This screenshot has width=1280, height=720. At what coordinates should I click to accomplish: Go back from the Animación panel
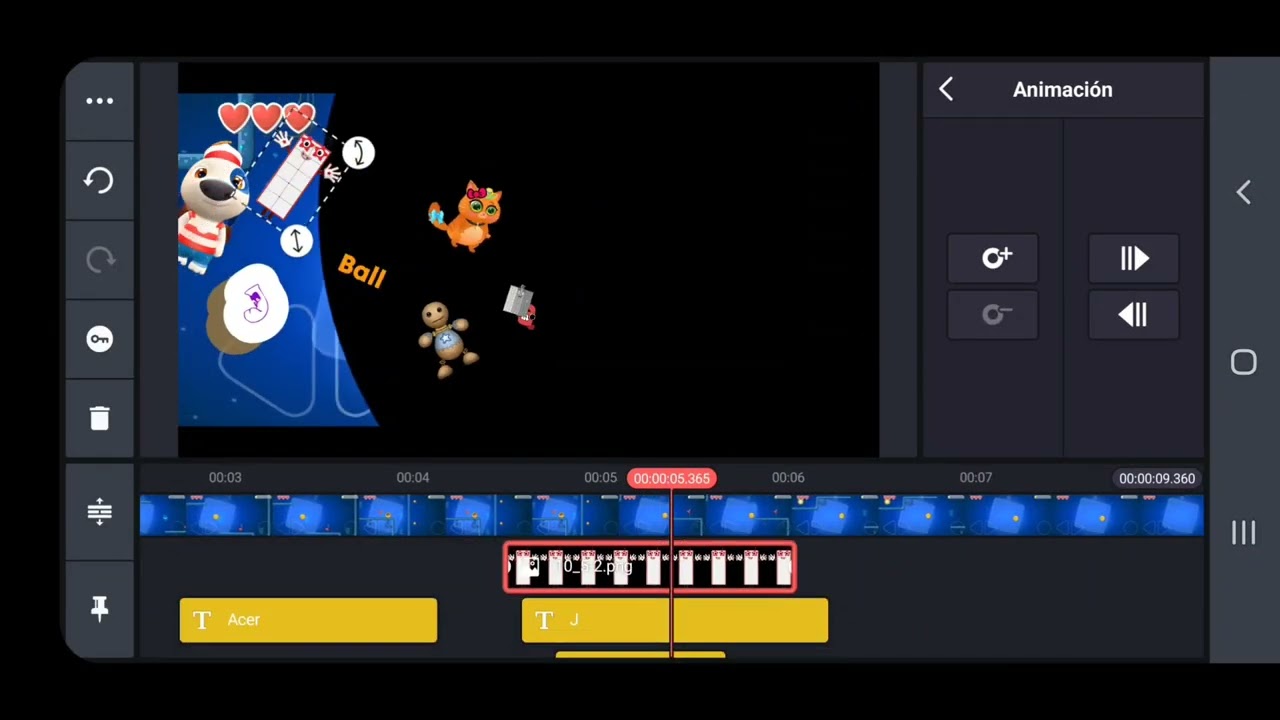pyautogui.click(x=946, y=89)
